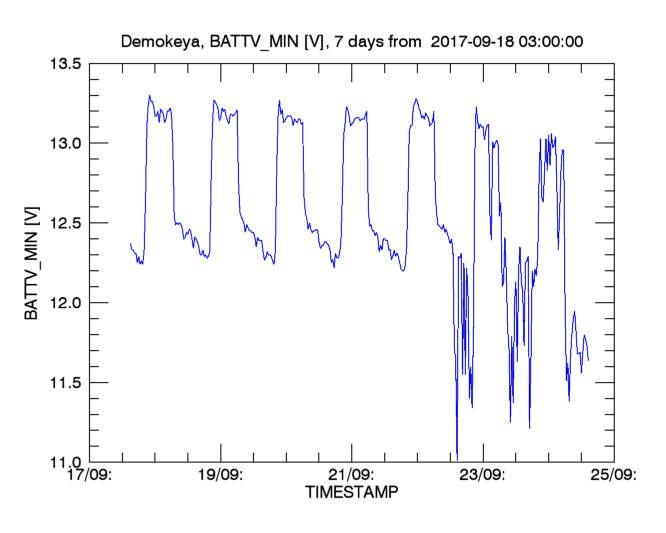Select the horizontal axis label 'TIMESTAMP'
The width and height of the screenshot is (666, 533).
pos(350,493)
